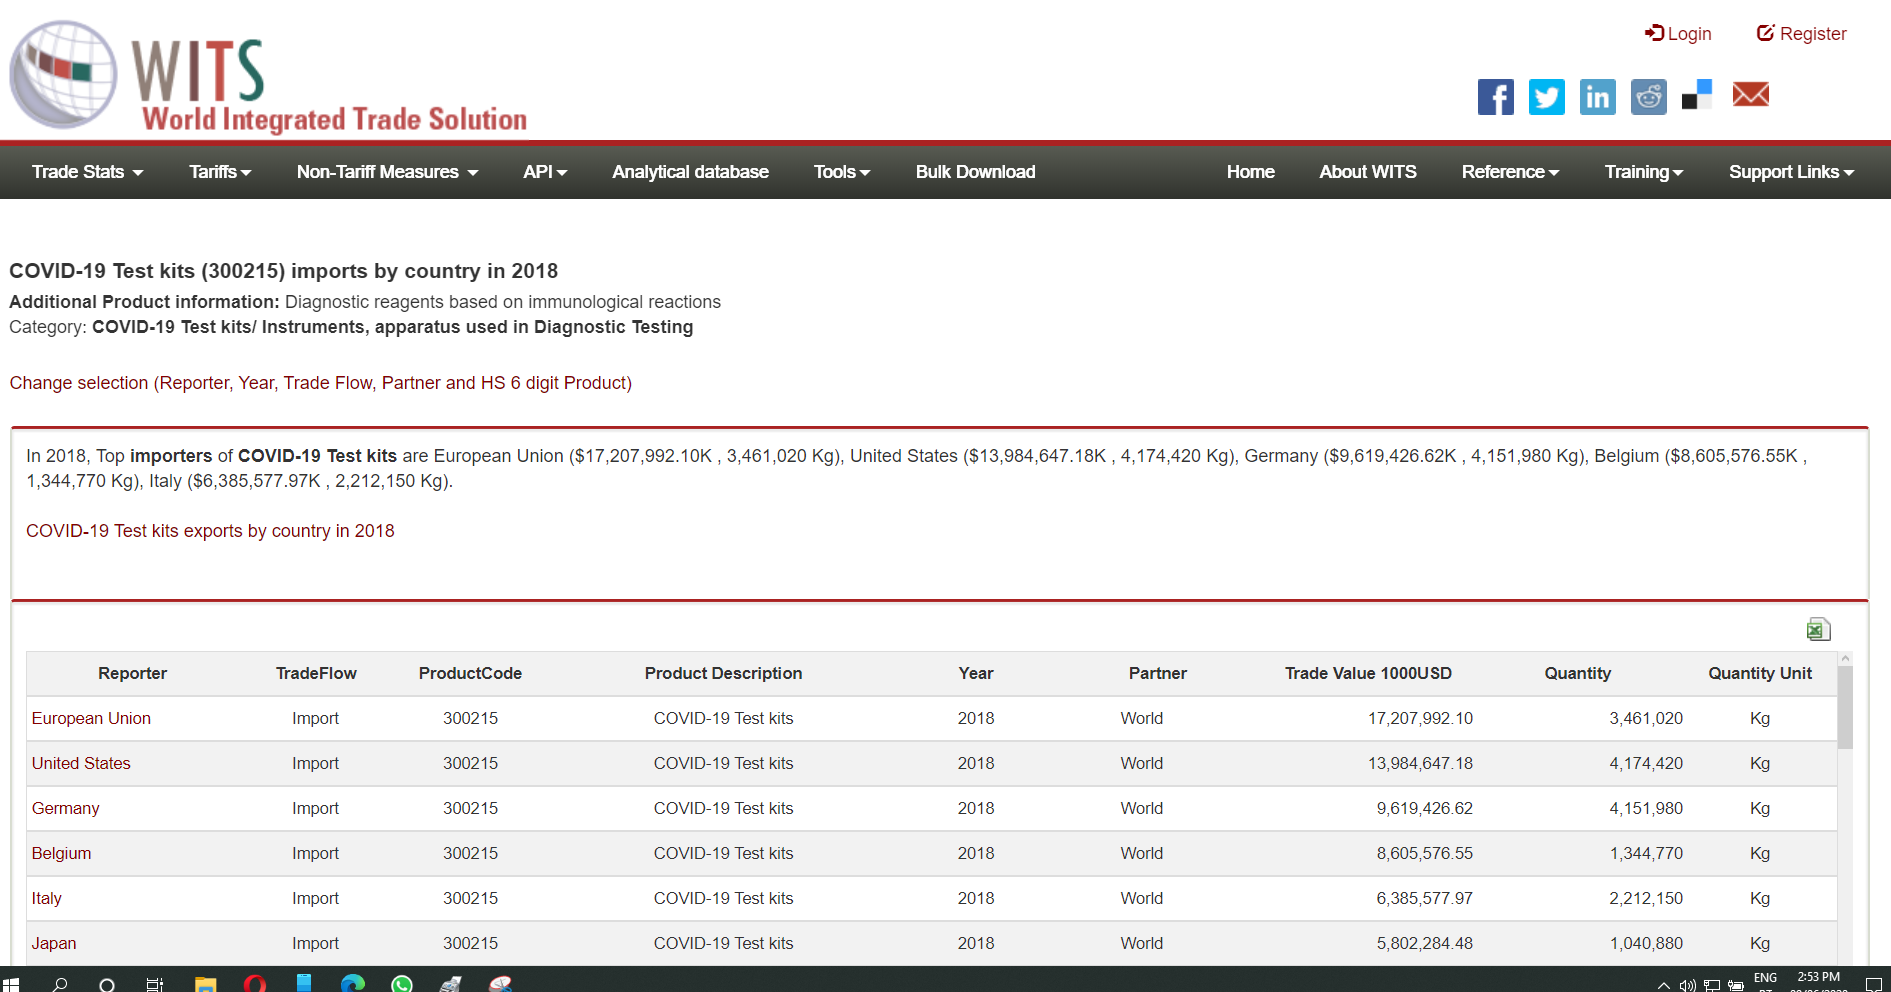Open Bulk Download page
The width and height of the screenshot is (1891, 992).
click(975, 172)
